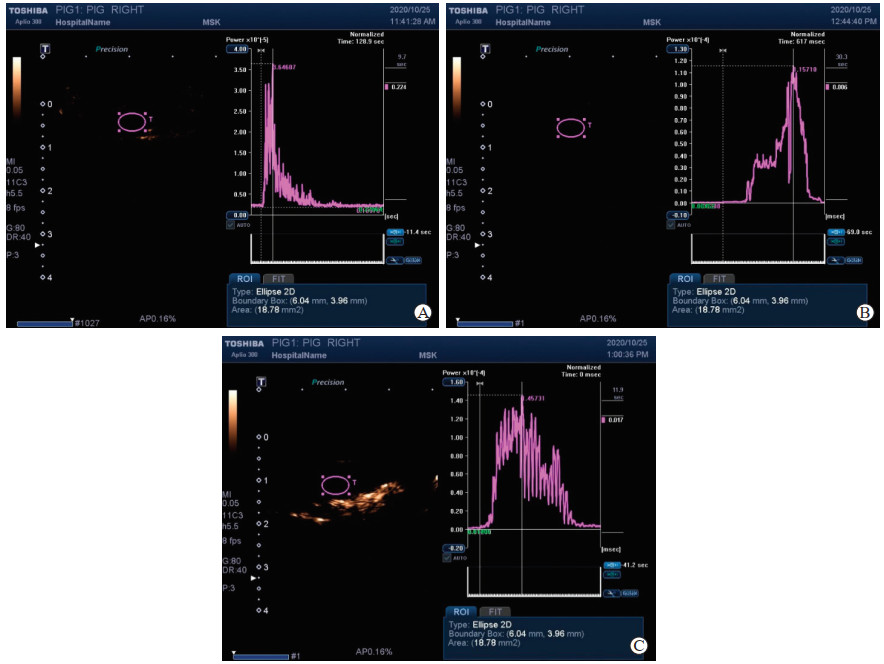Click the blue time-range icon beside 69.0 sec

coord(833,232)
